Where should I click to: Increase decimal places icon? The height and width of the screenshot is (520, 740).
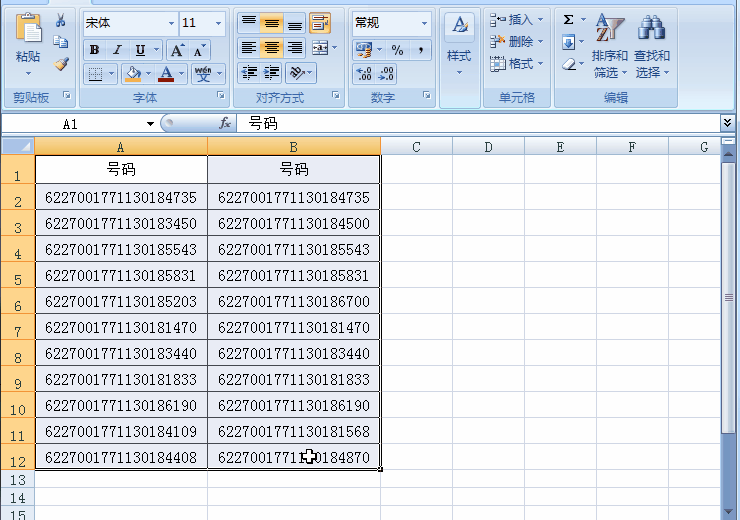(364, 74)
